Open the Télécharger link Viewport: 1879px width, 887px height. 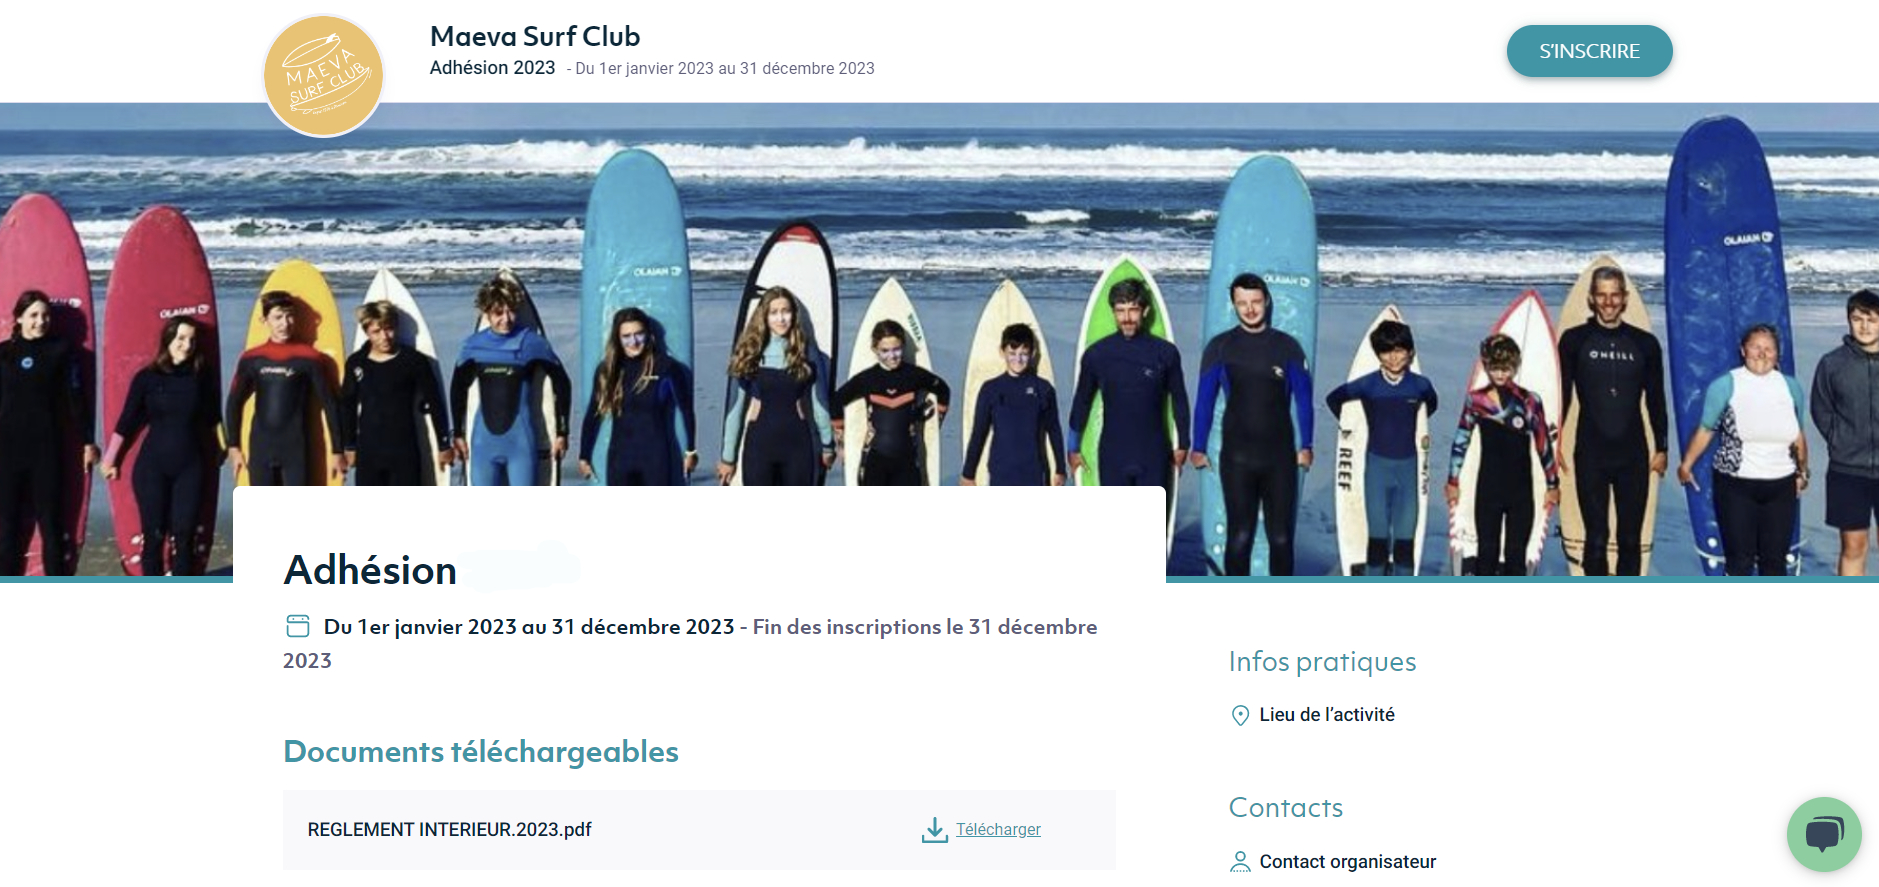coord(998,830)
